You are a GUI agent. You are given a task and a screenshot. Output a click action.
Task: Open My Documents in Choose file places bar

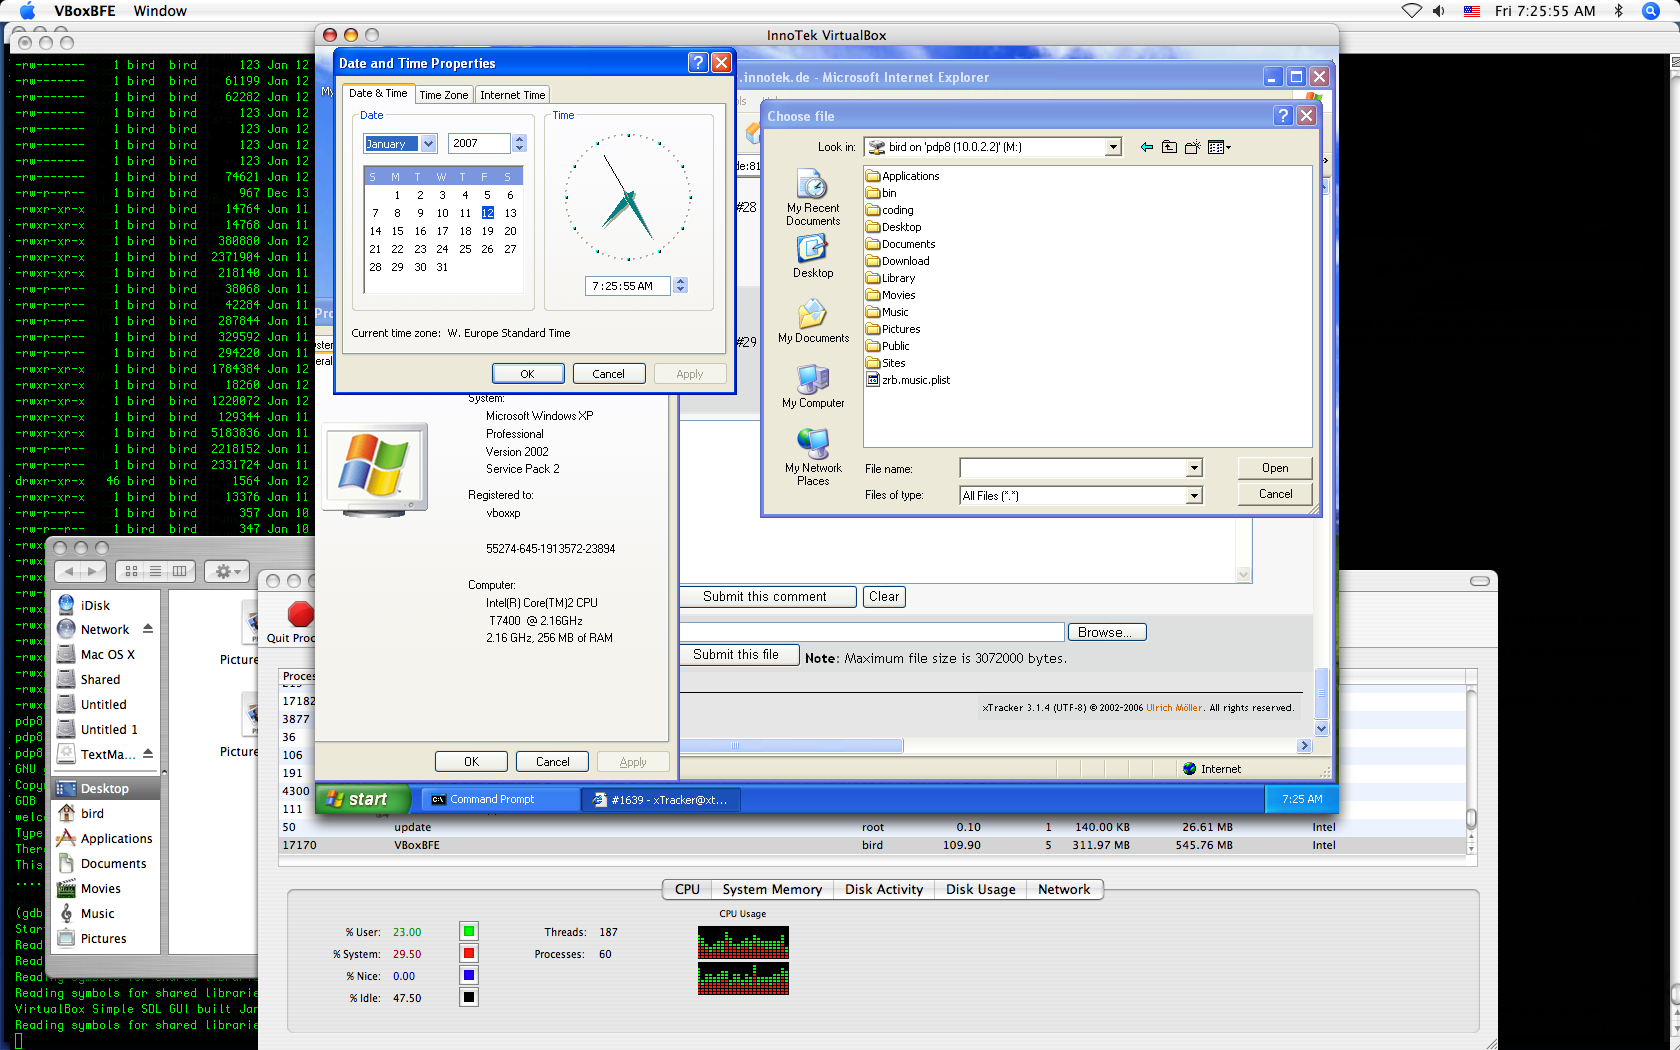[x=812, y=321]
